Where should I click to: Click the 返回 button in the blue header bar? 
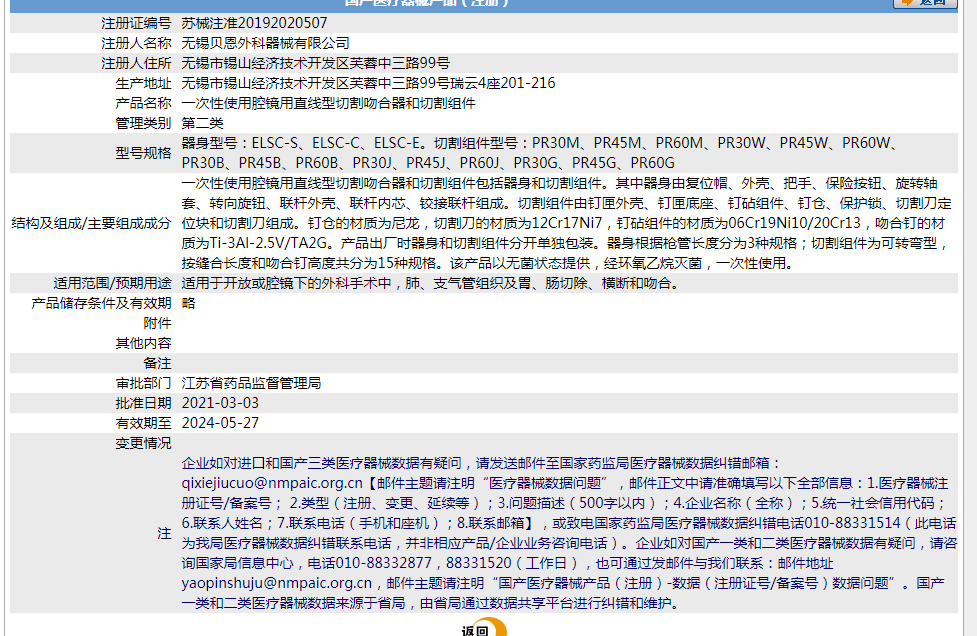pyautogui.click(x=925, y=3)
